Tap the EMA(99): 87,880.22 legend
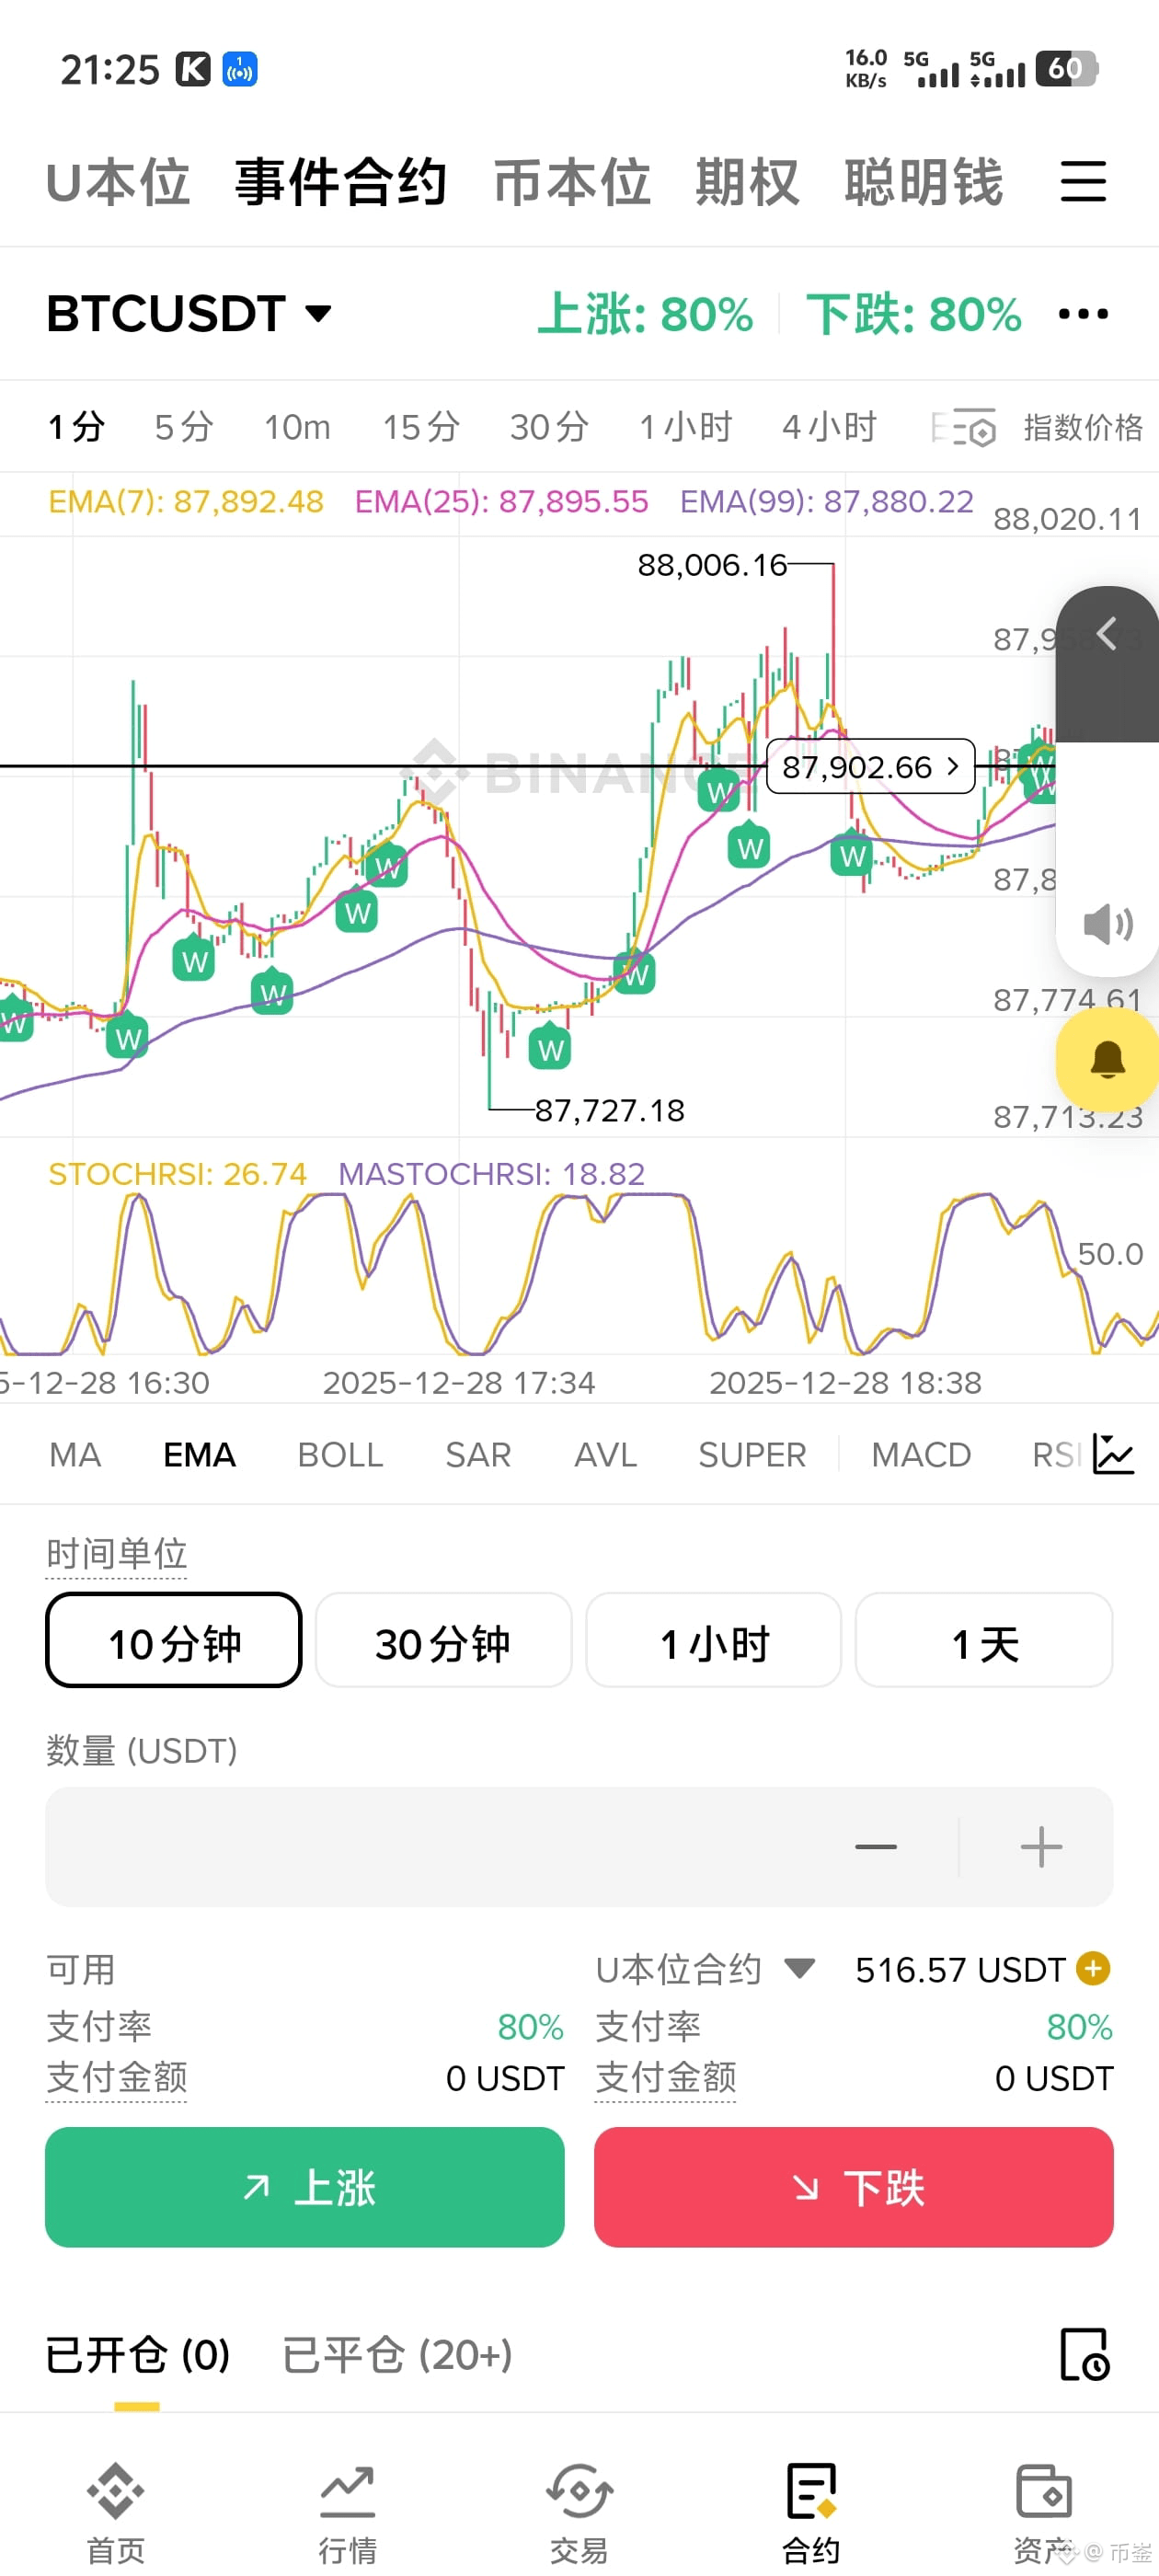Viewport: 1159px width, 2576px height. coord(827,501)
